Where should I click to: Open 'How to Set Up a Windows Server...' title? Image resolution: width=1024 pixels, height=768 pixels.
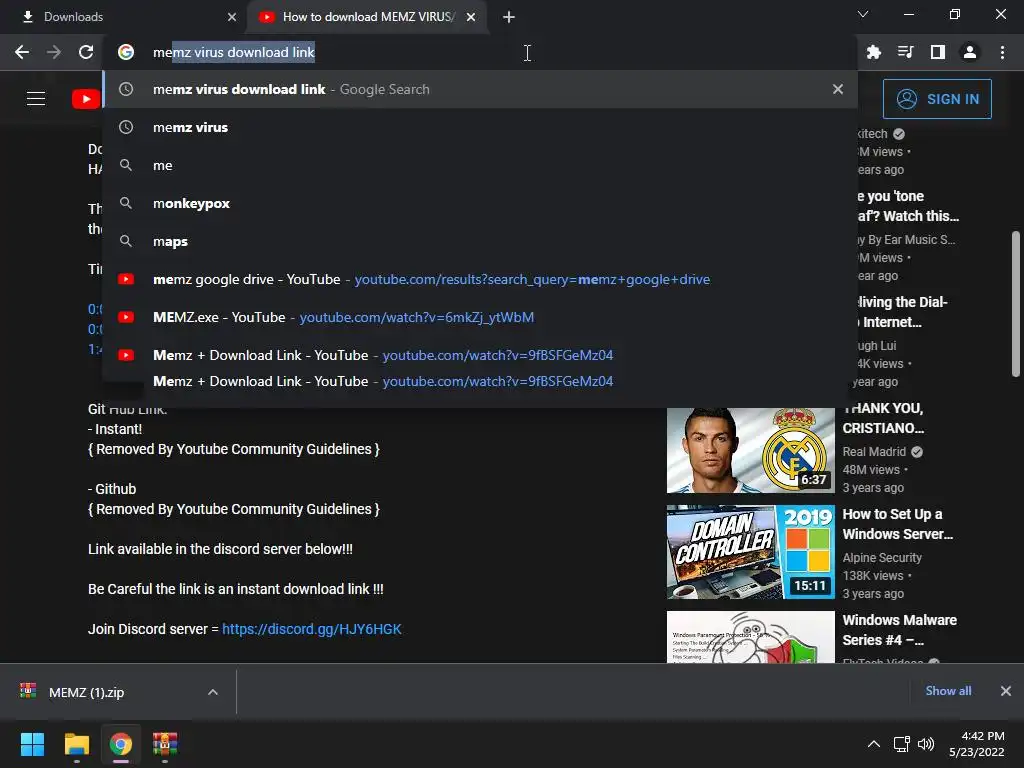(x=897, y=524)
